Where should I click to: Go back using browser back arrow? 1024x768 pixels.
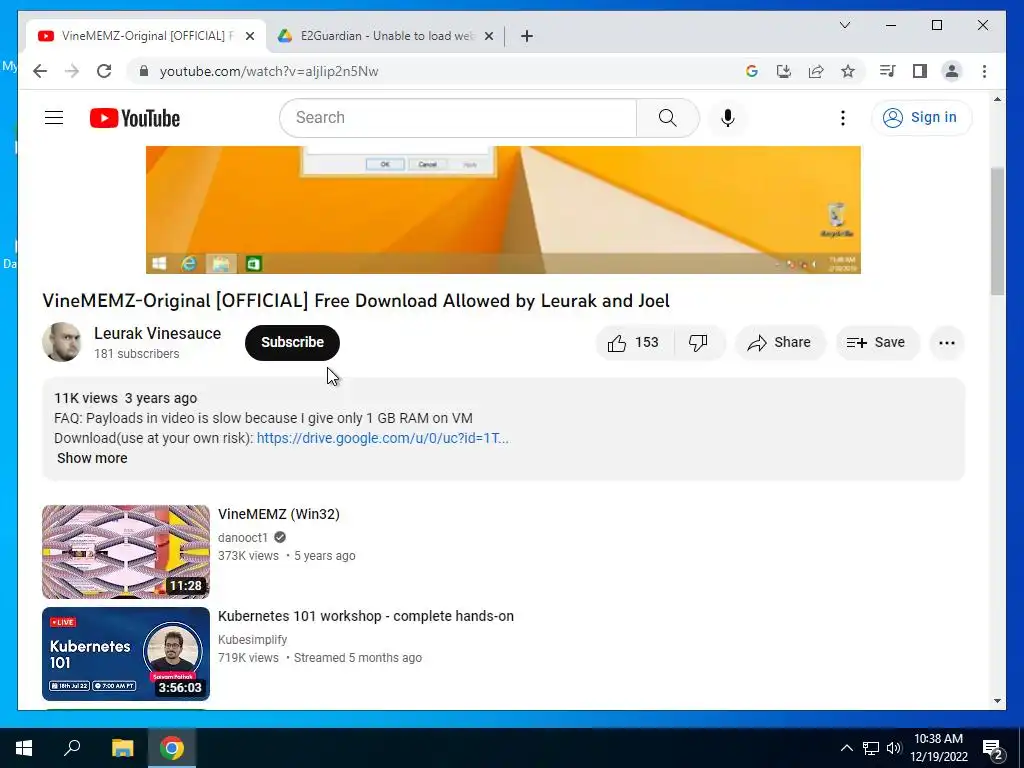[x=40, y=71]
